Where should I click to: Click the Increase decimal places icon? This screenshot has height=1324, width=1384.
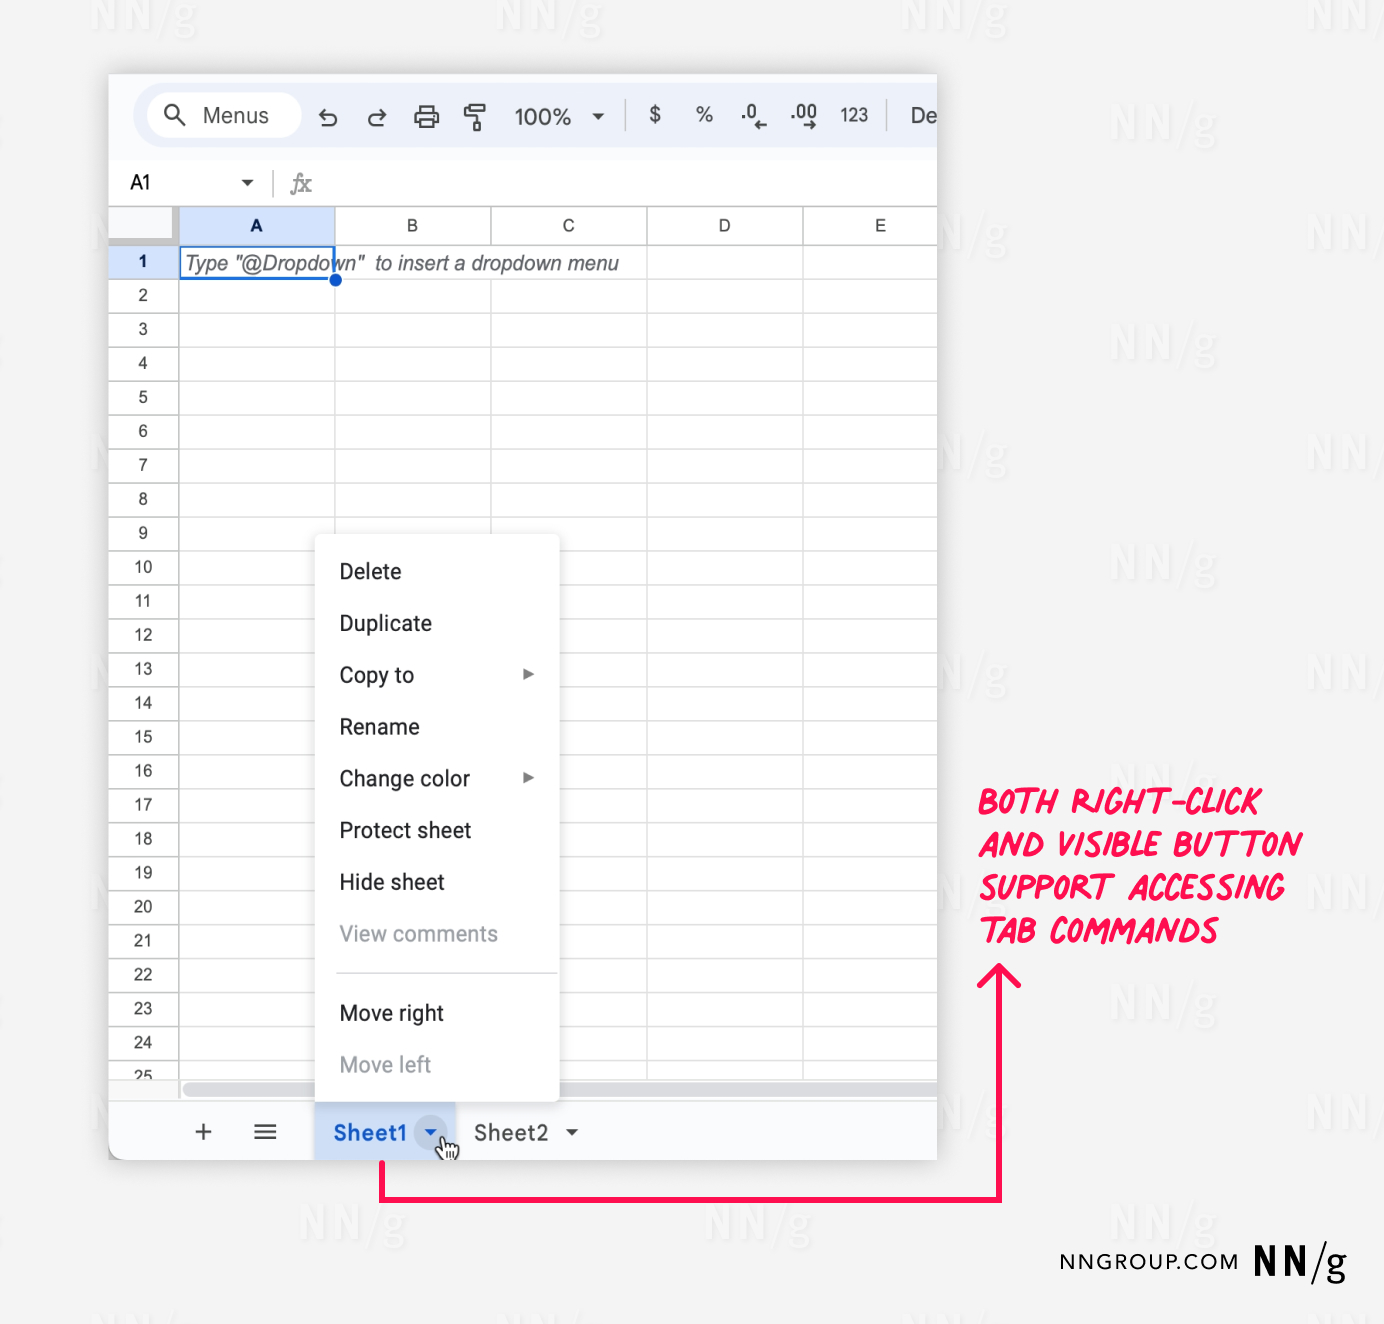(804, 116)
